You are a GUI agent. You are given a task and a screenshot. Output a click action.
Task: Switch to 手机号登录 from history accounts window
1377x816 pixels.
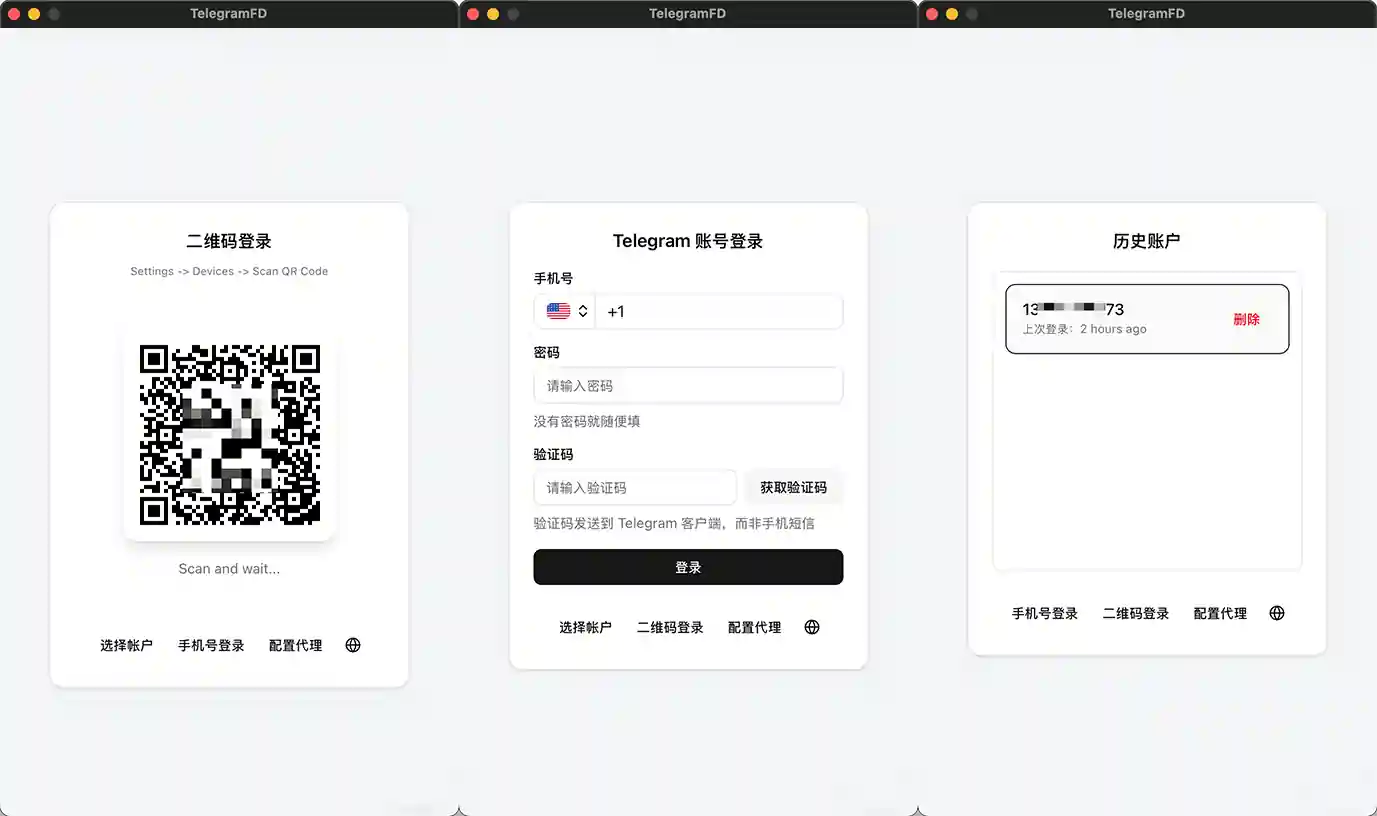tap(1045, 613)
